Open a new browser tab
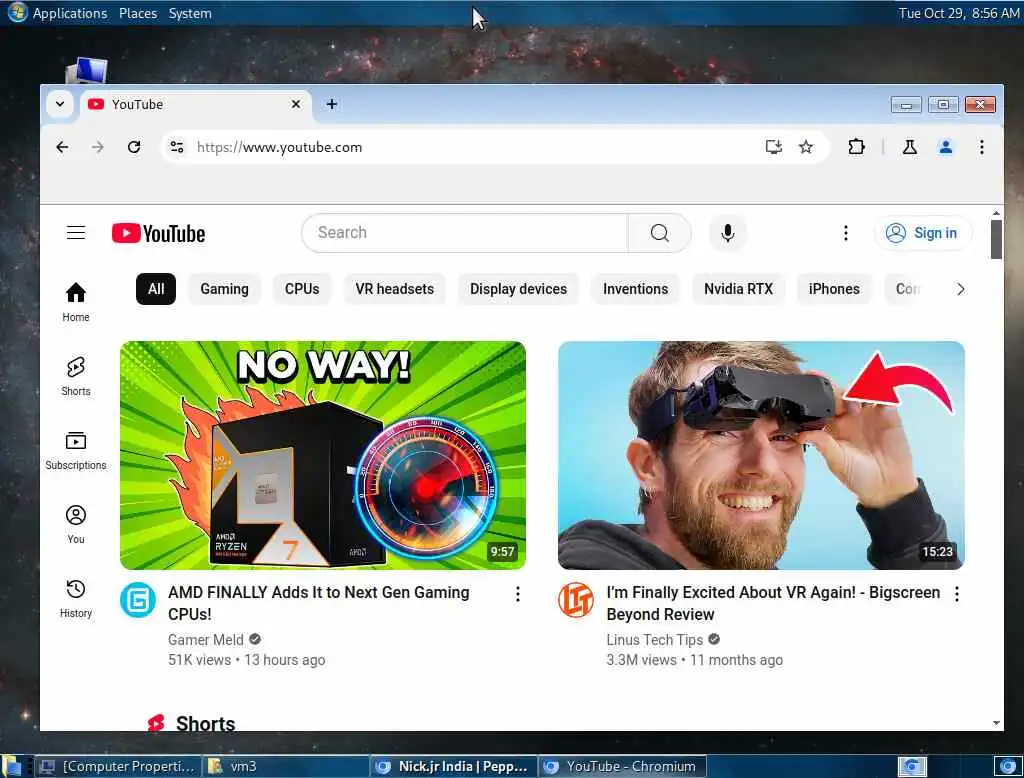This screenshot has width=1024, height=778. pos(332,104)
